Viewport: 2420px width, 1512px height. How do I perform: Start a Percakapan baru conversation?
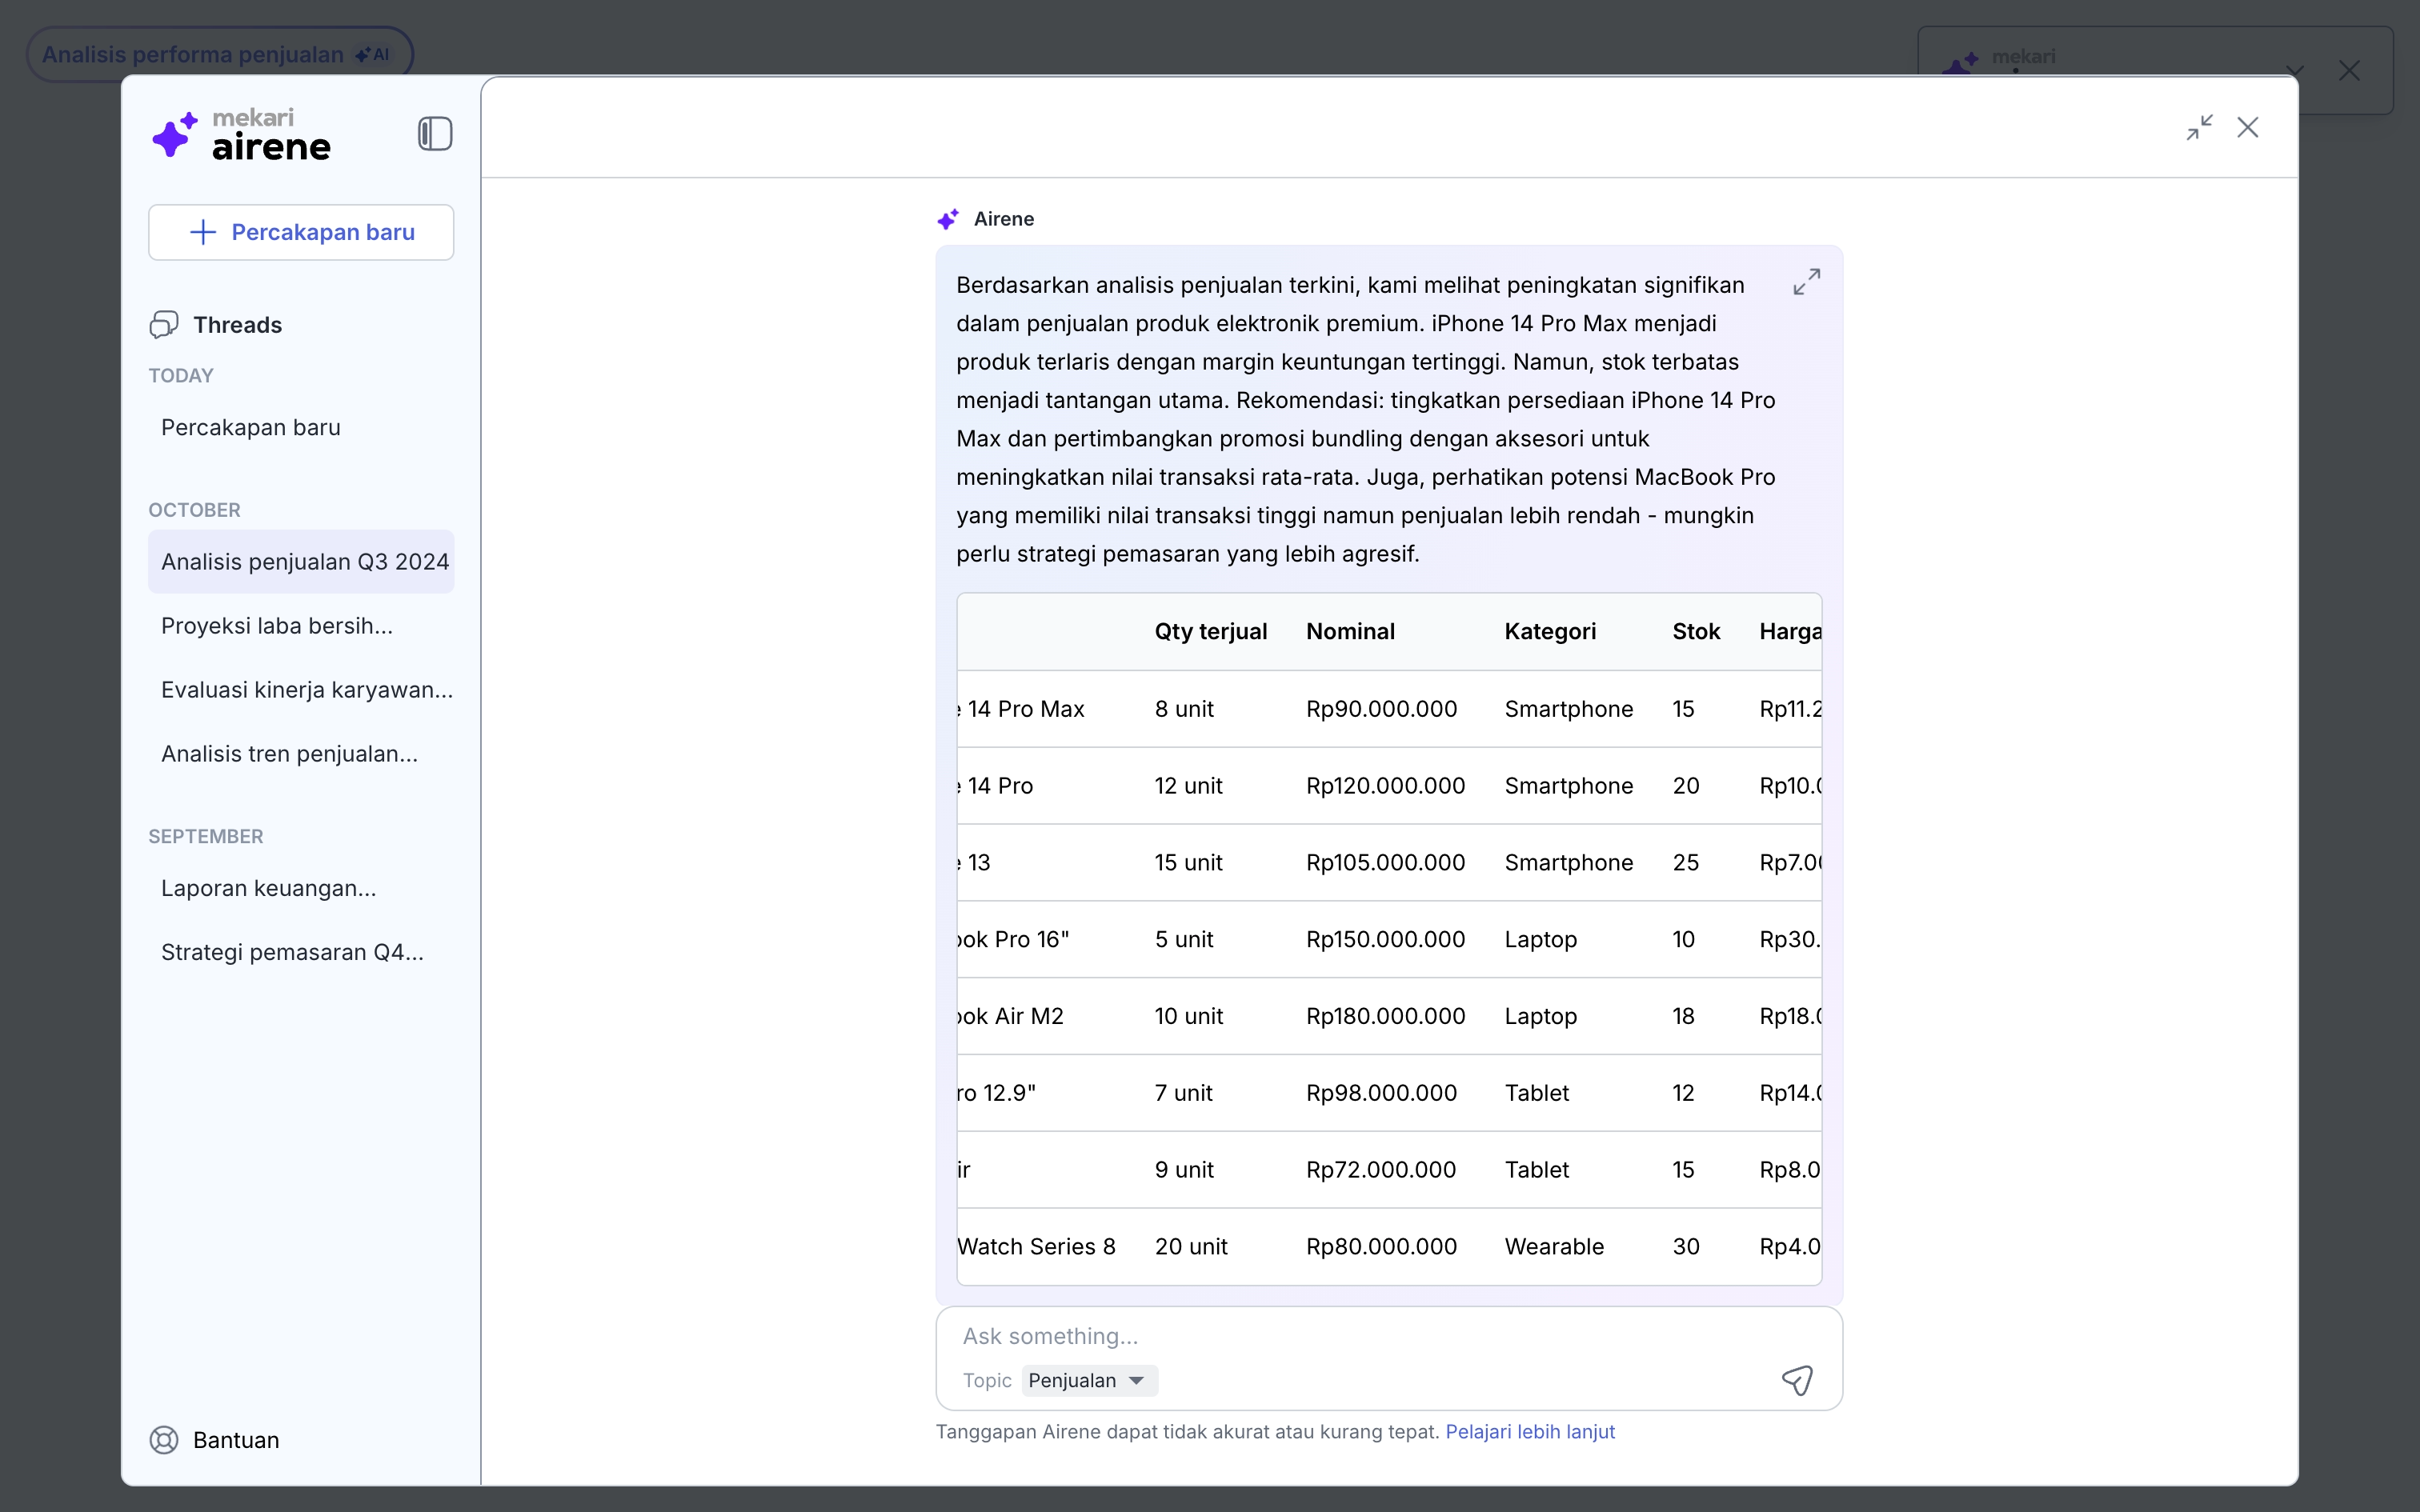pos(301,232)
